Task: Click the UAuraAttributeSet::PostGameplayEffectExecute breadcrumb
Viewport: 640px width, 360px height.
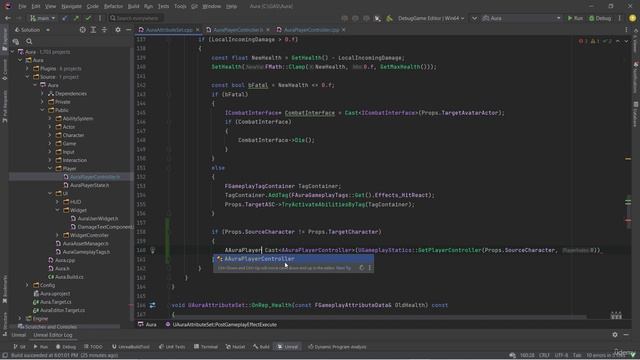Action: pos(221,324)
